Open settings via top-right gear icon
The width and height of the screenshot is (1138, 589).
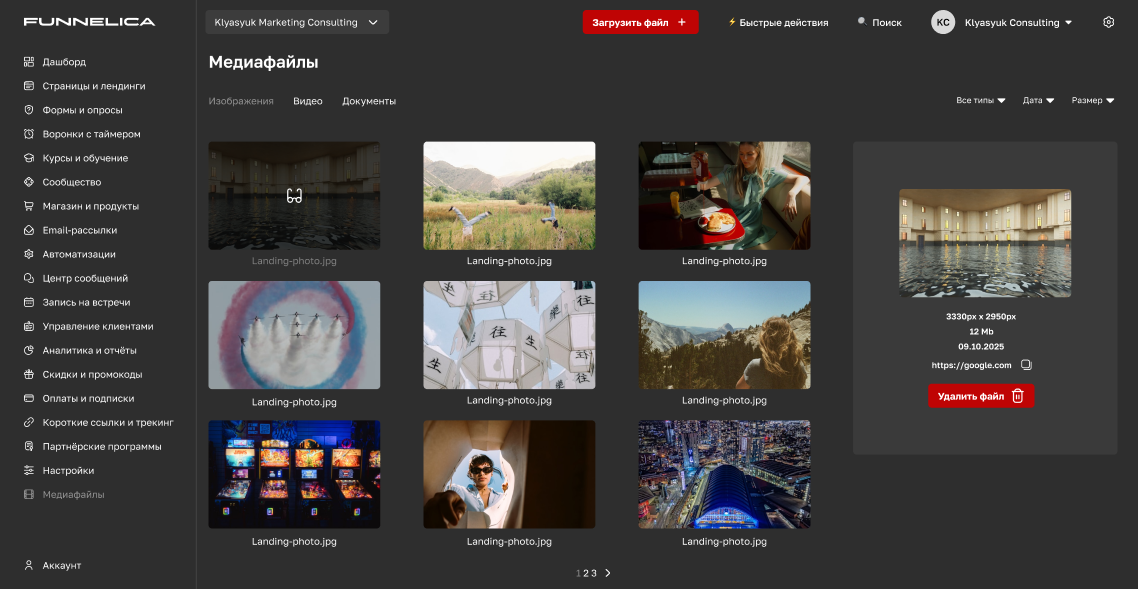pos(1108,22)
